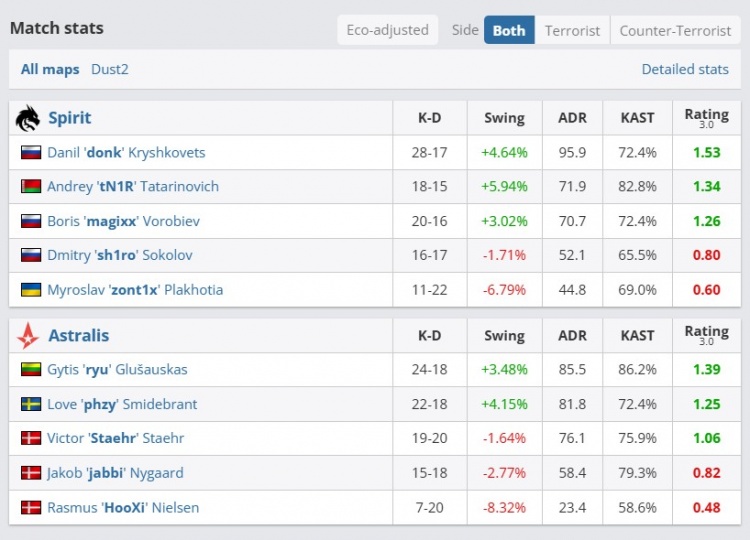Select the Both side filter
750x540 pixels.
pyautogui.click(x=509, y=30)
